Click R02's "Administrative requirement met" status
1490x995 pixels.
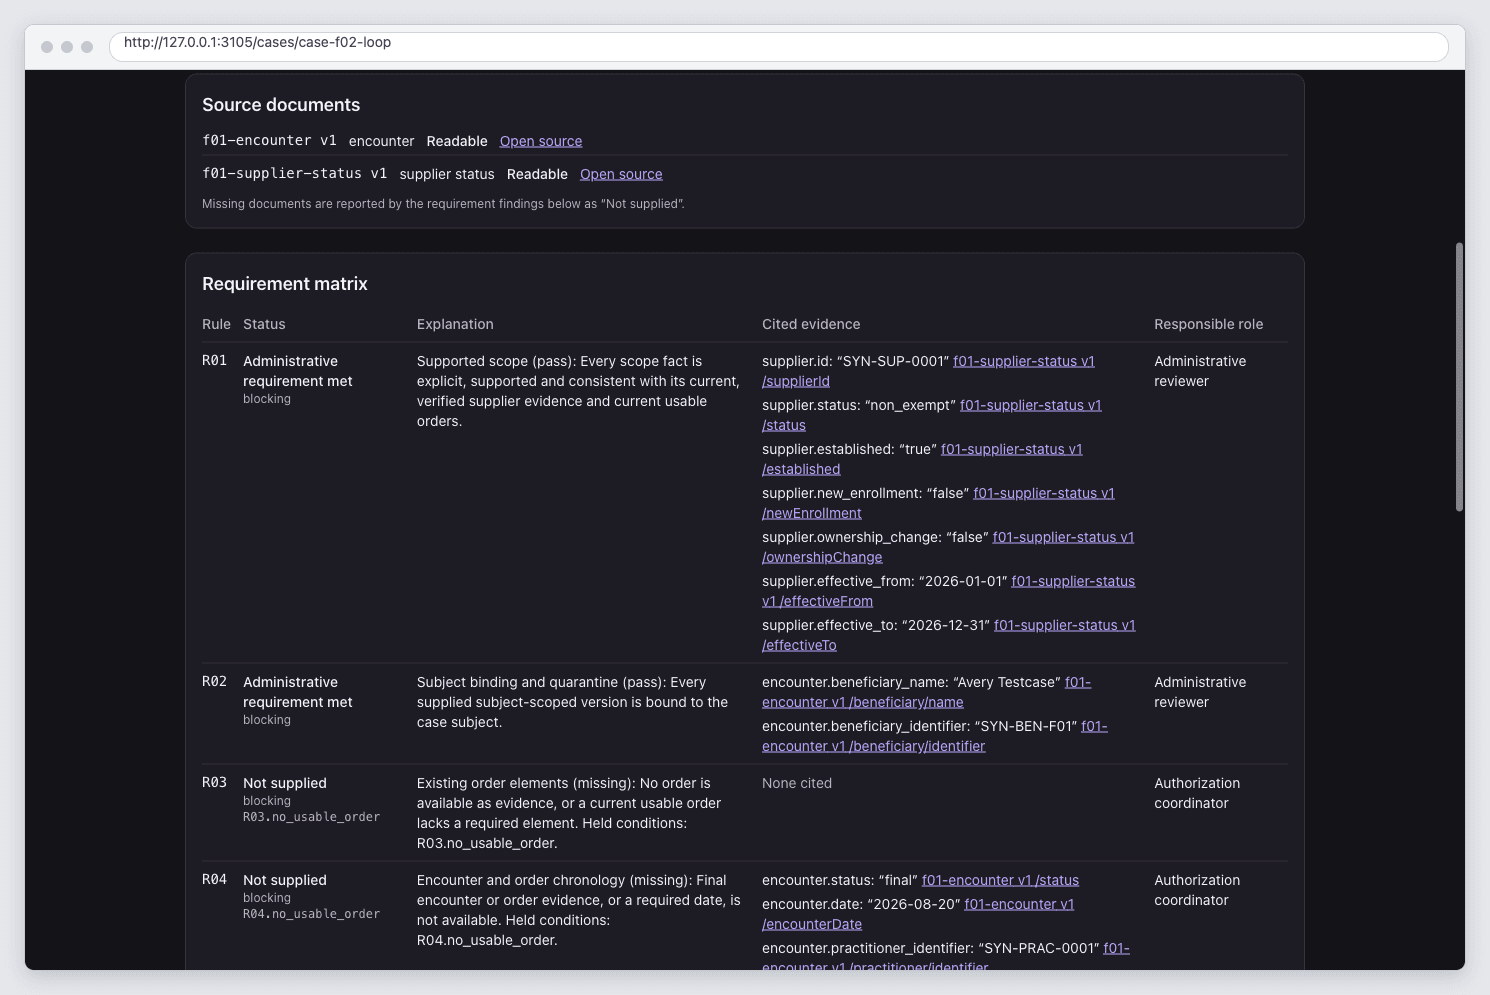tap(298, 692)
